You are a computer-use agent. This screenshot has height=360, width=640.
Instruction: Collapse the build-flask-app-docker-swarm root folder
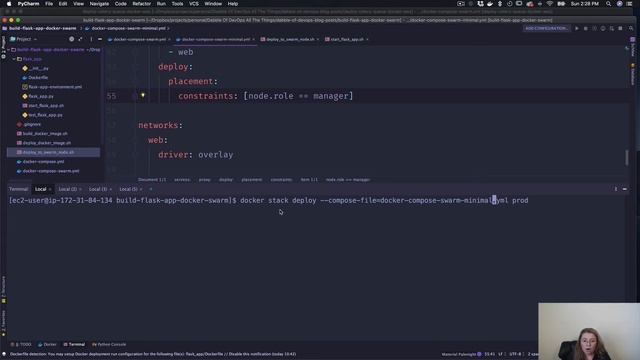[9, 50]
